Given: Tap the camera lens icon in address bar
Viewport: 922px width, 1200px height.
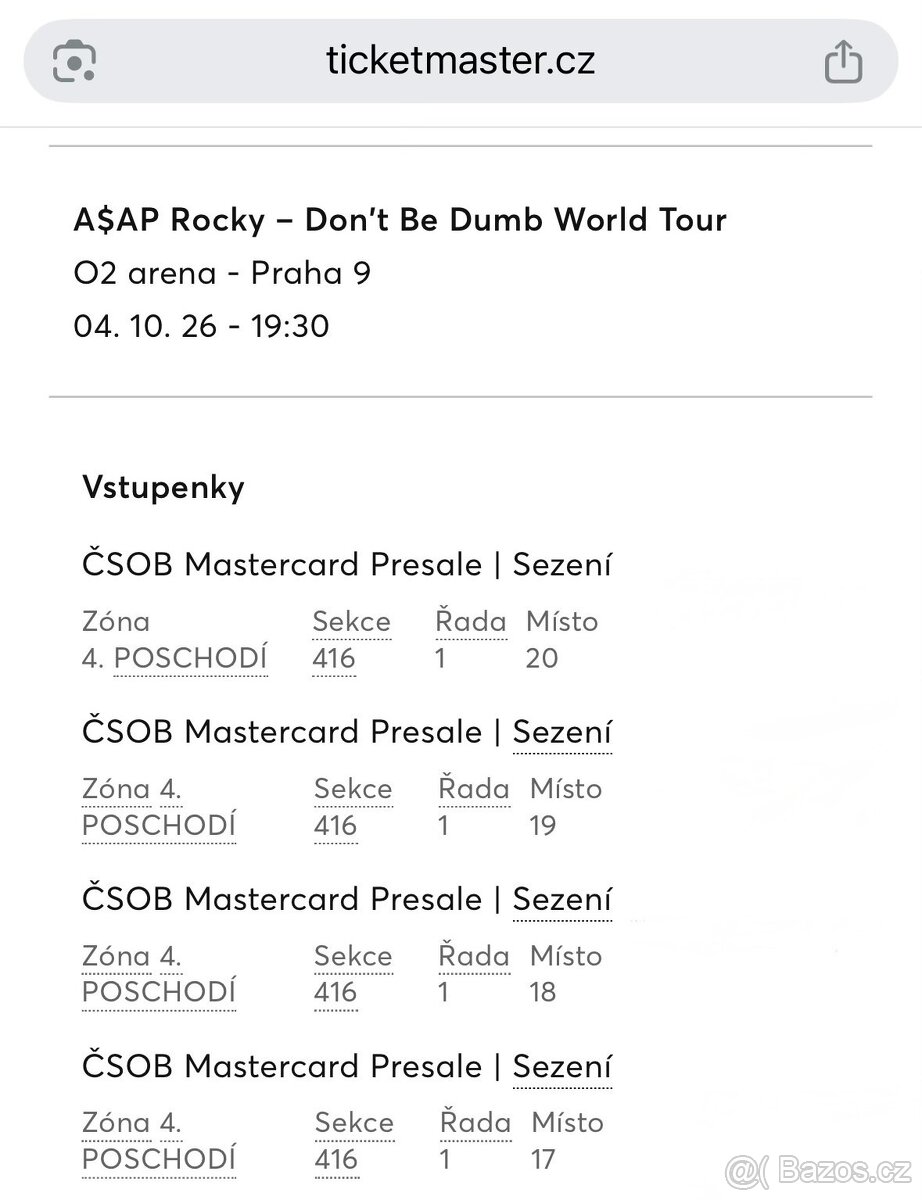Looking at the screenshot, I should (74, 63).
